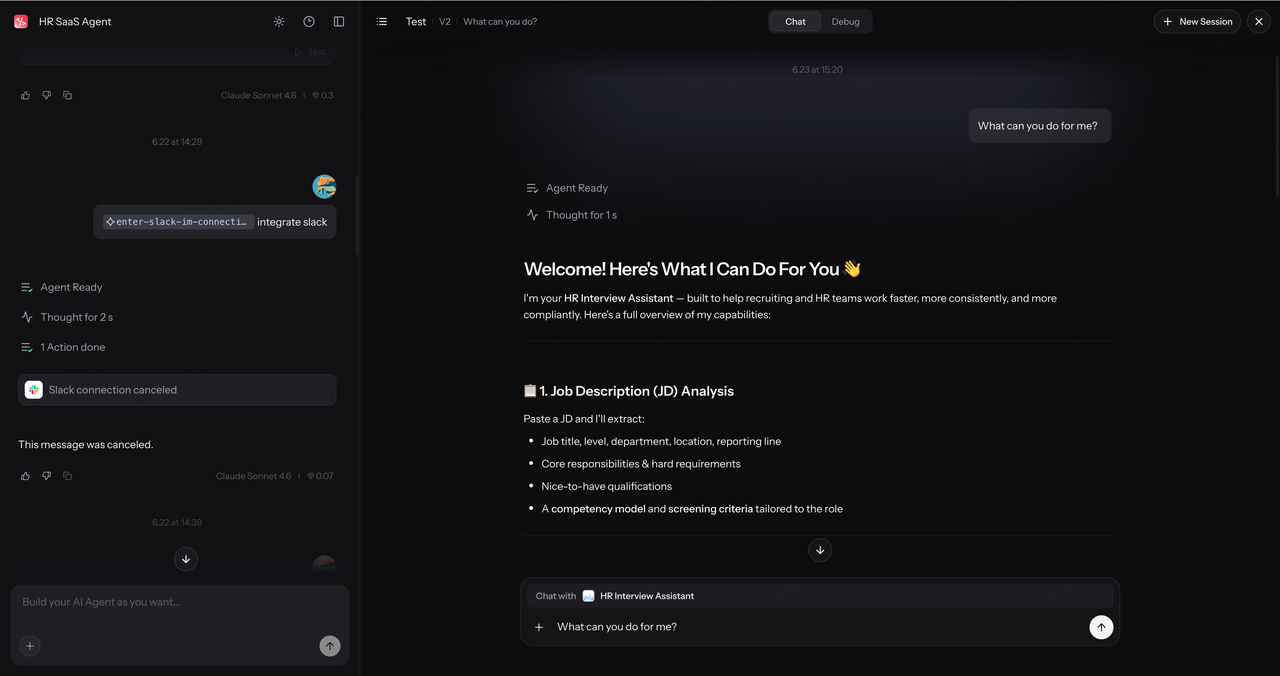Toggle the light/dark theme sun icon
Screen dimensions: 1280x676
pyautogui.click(x=279, y=21)
